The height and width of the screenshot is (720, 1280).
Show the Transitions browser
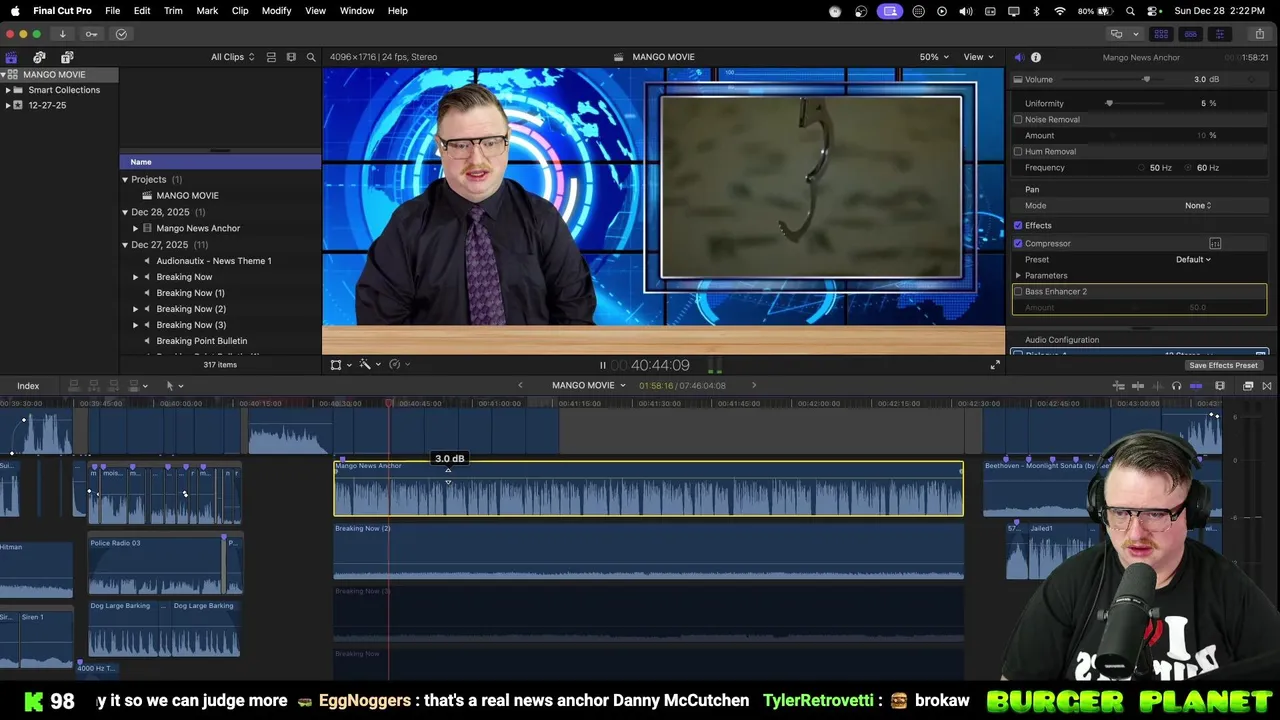(1267, 385)
